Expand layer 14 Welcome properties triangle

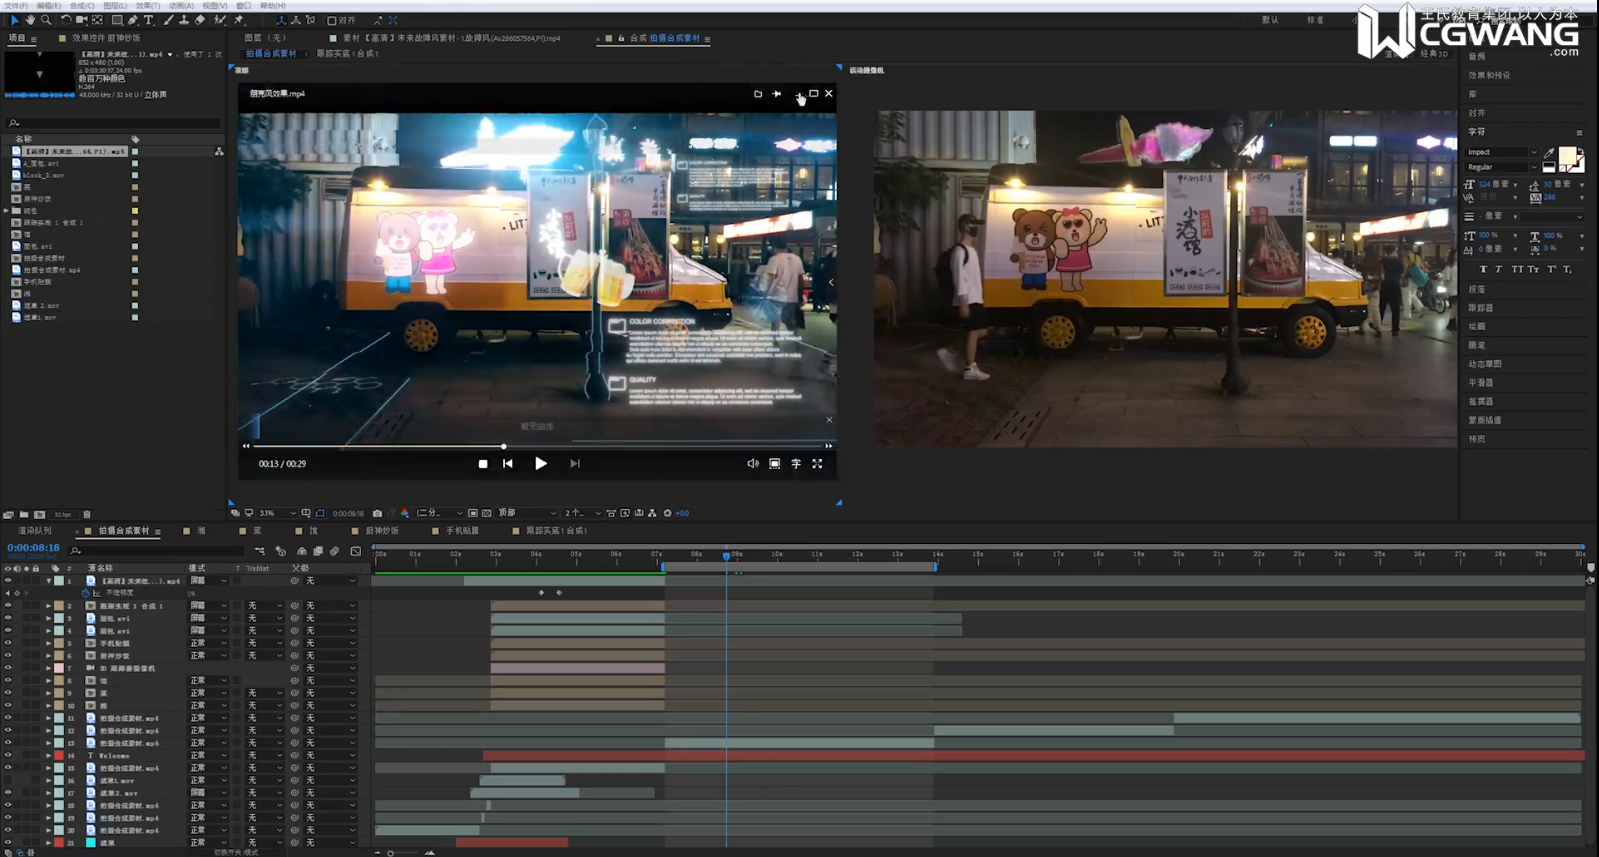[x=48, y=755]
